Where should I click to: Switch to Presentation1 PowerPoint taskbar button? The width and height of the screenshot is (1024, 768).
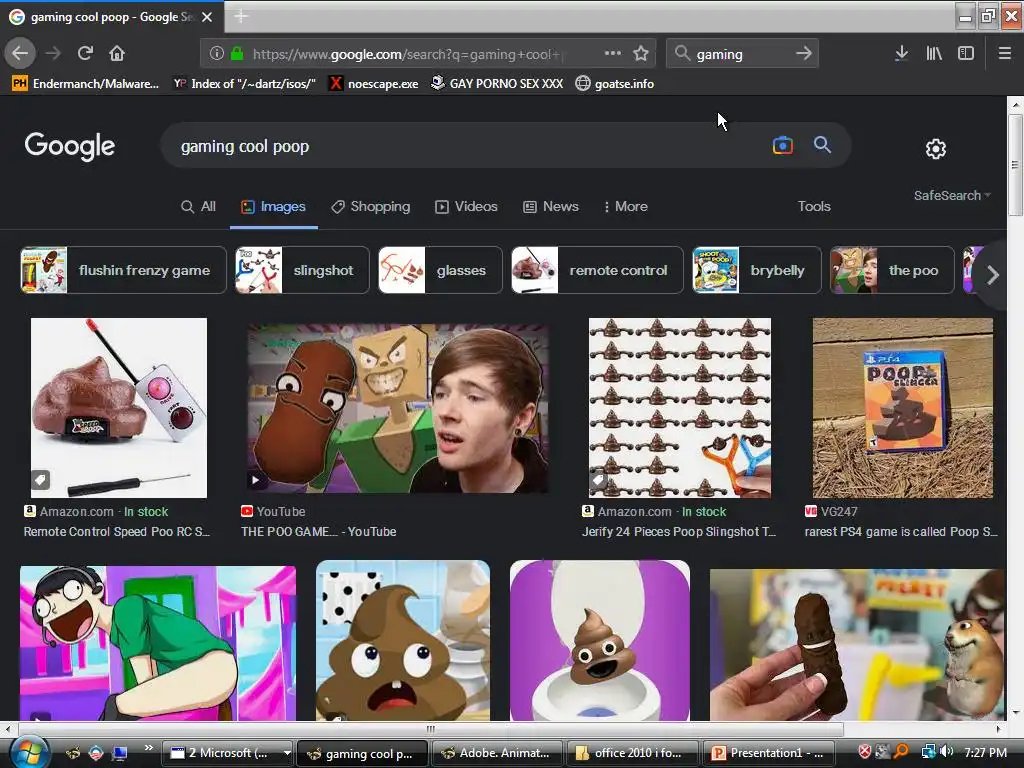[x=767, y=753]
